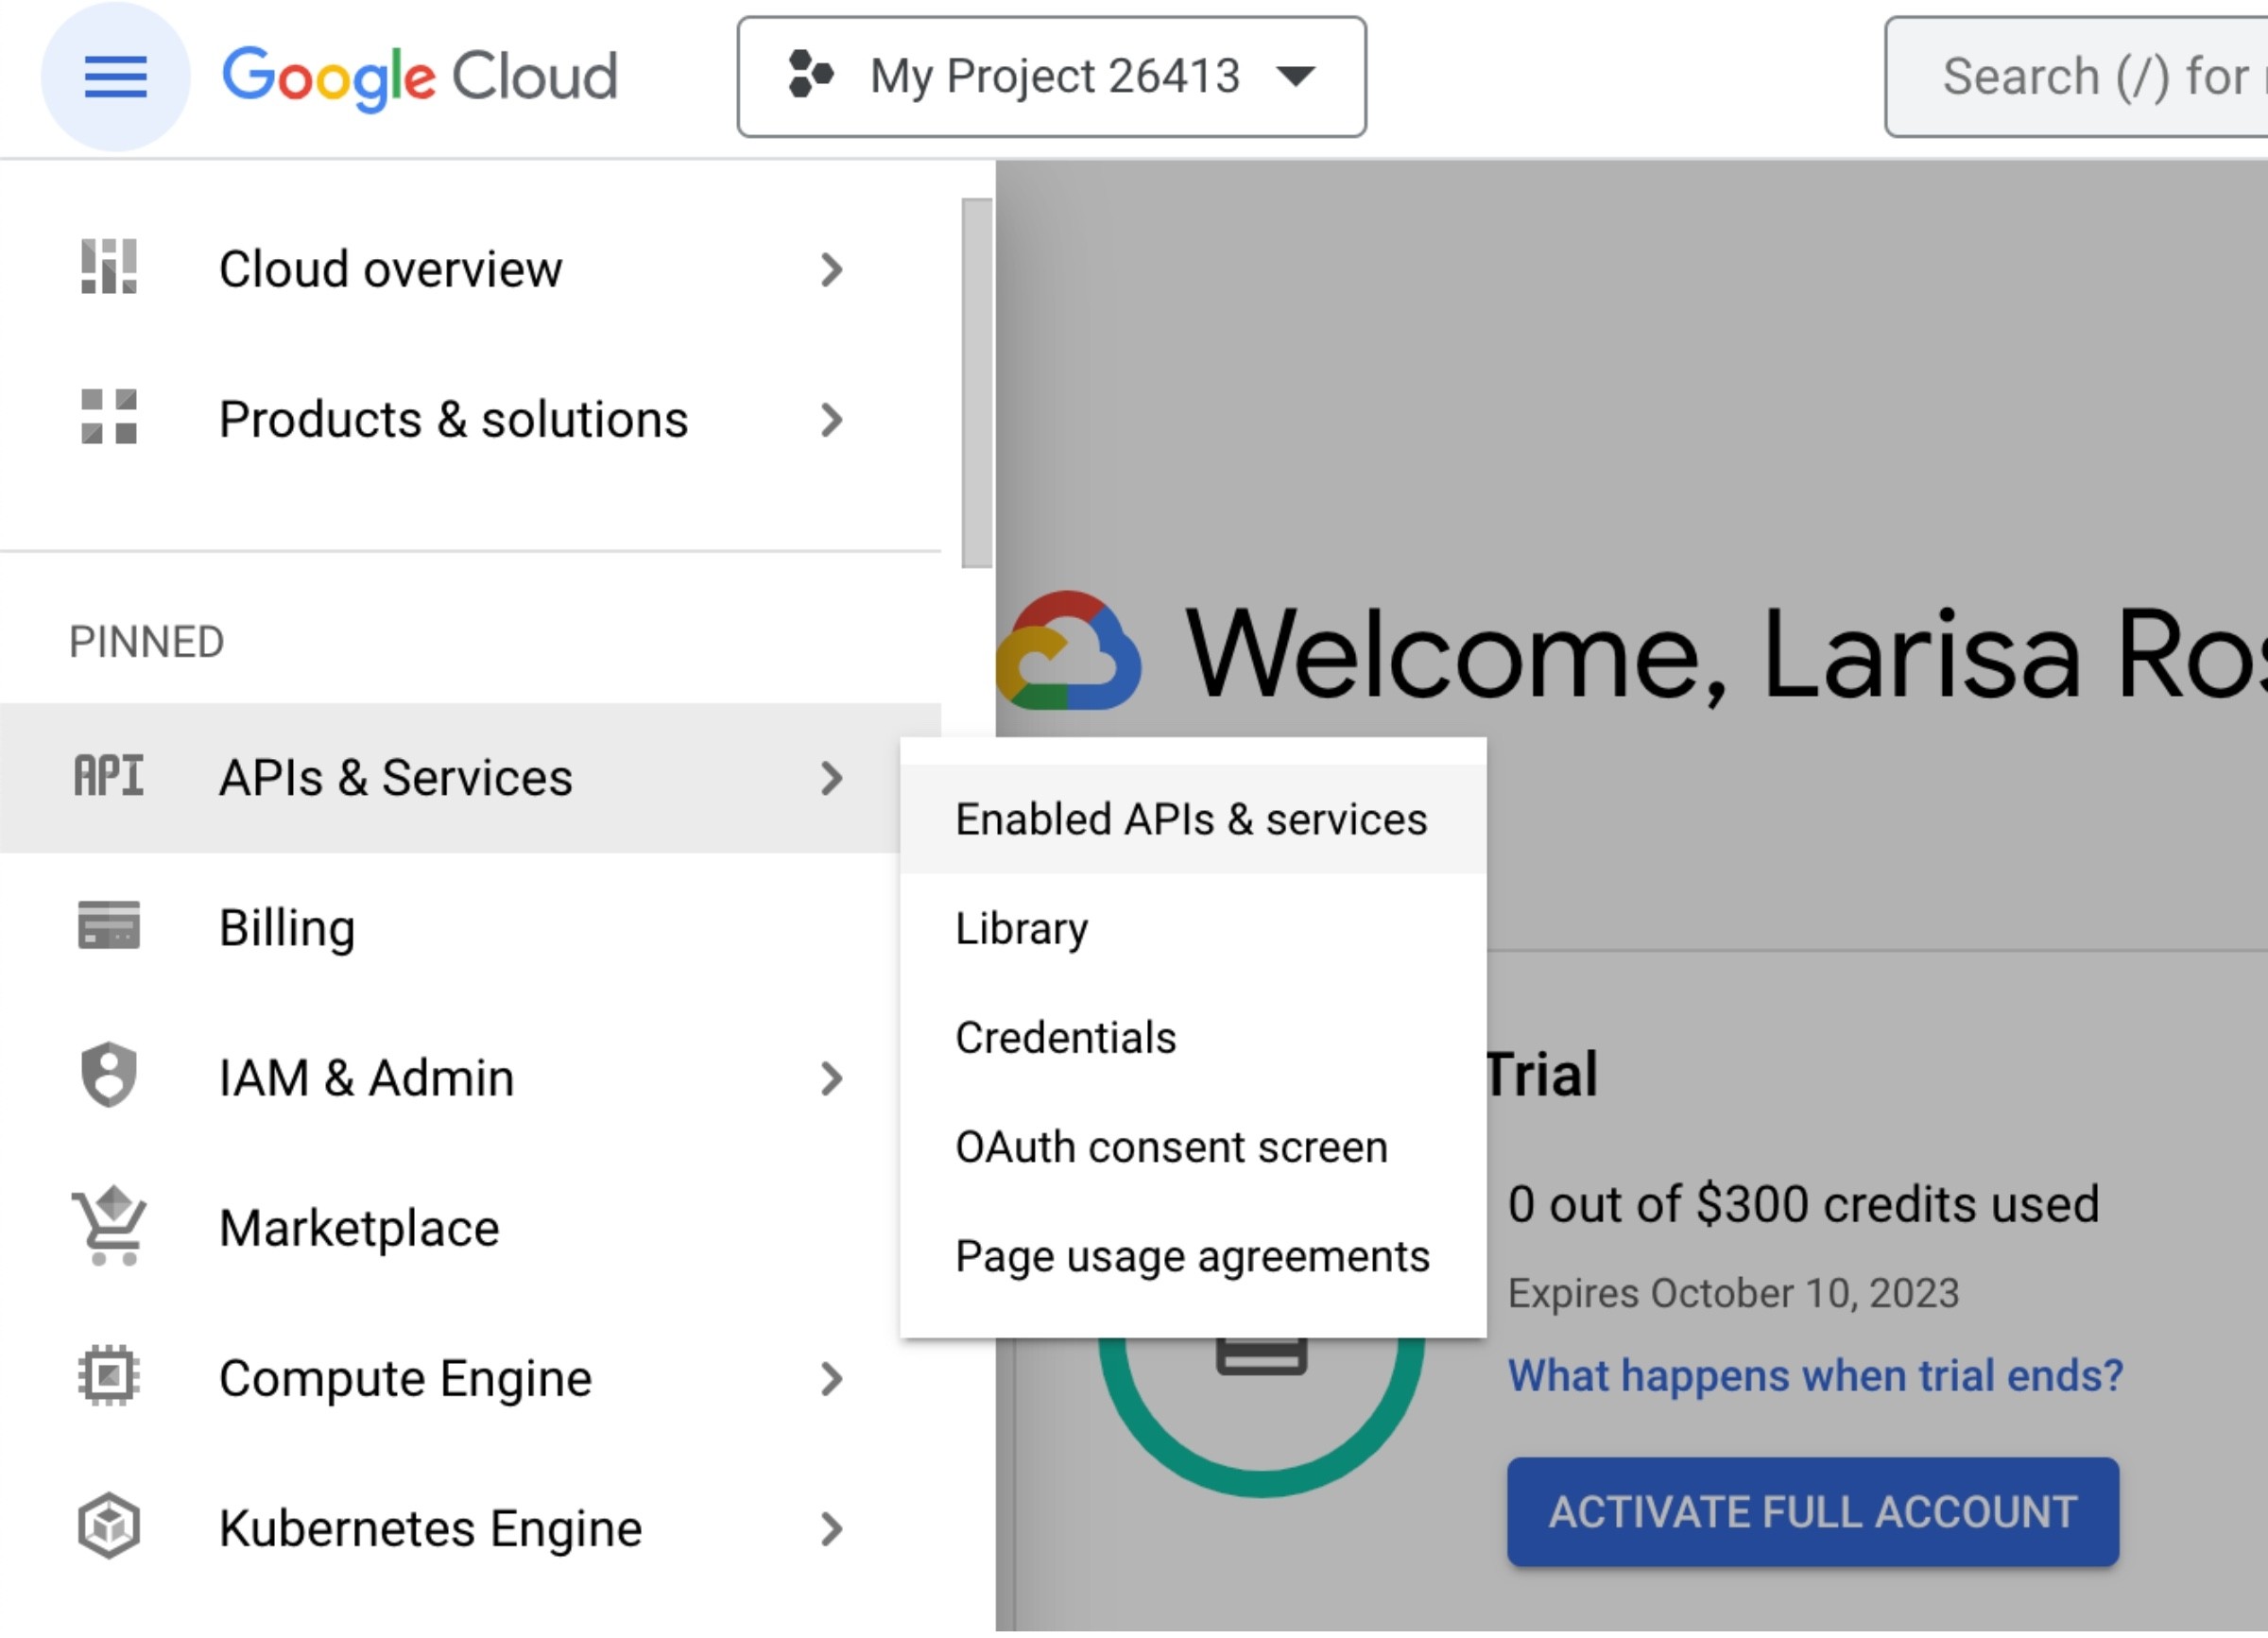This screenshot has width=2268, height=1638.
Task: Click the Billing card icon
Action: [x=109, y=926]
